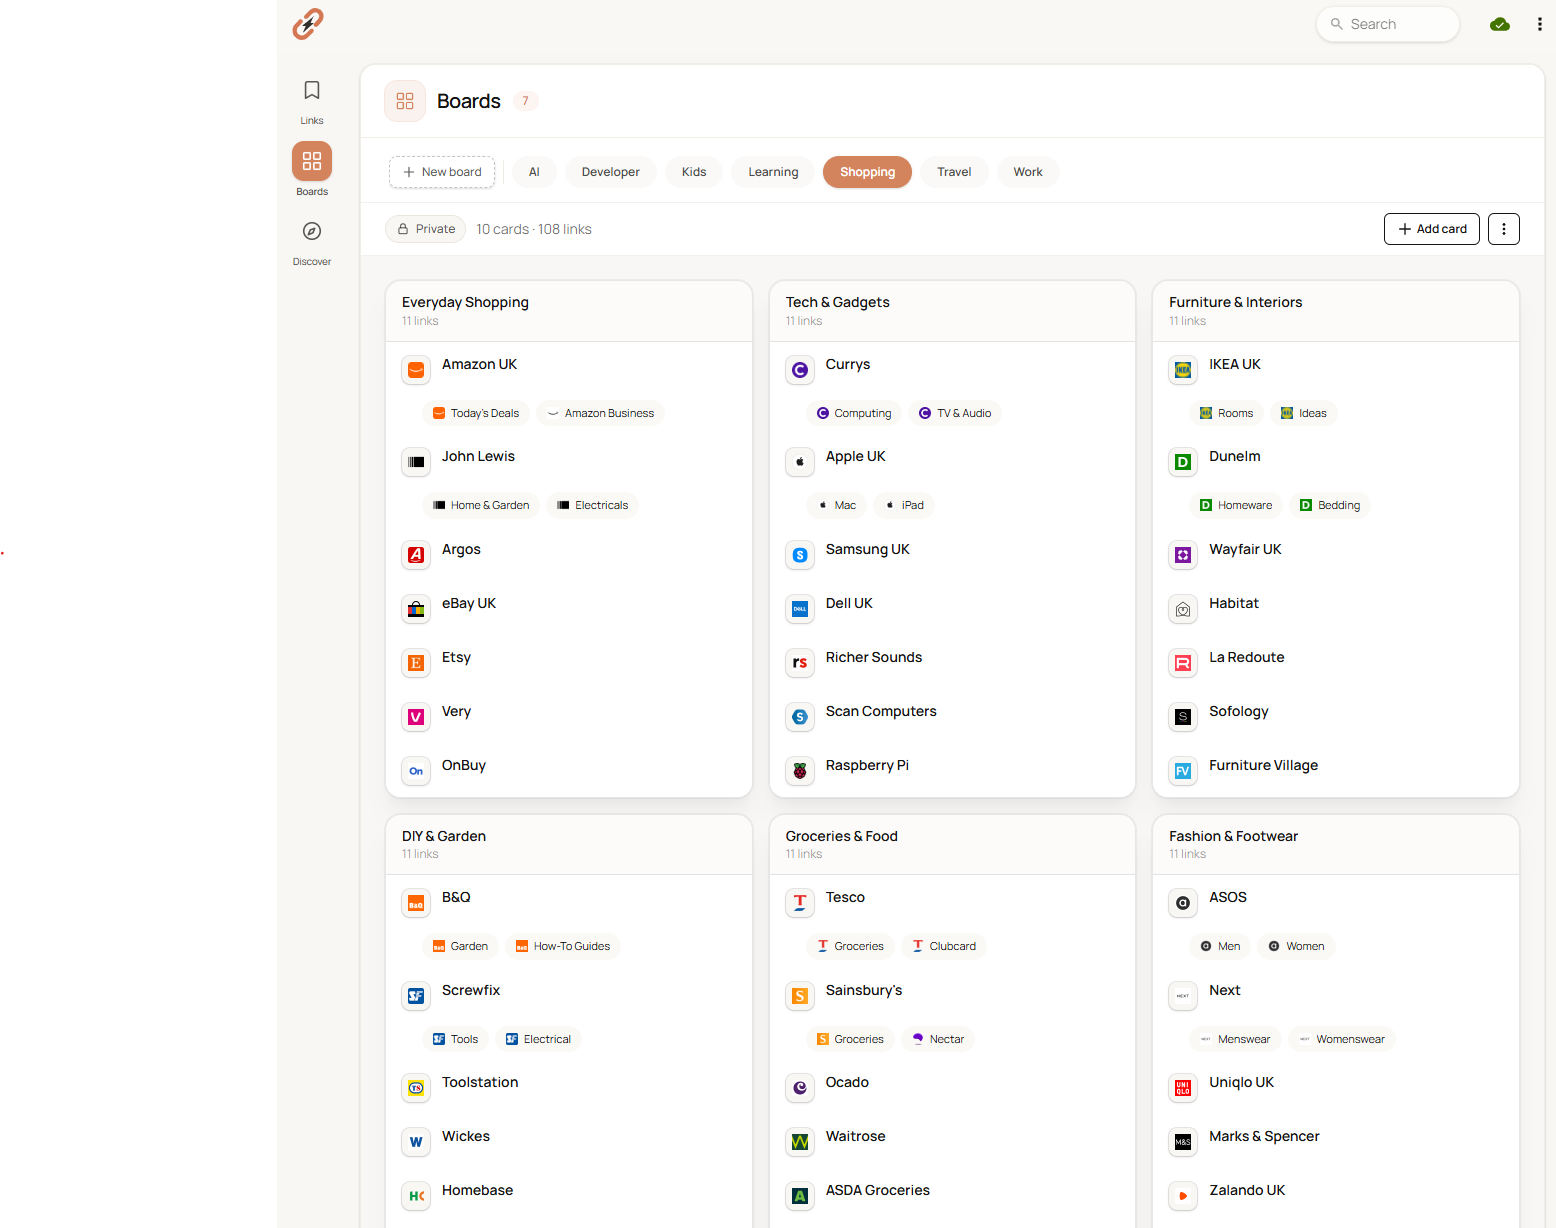
Task: Click the Amazon UK favicon
Action: pos(416,370)
